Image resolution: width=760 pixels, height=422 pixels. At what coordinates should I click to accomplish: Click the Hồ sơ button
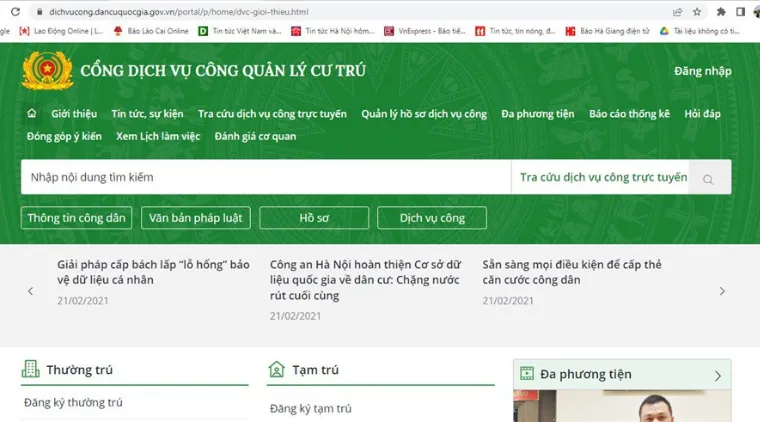coord(314,218)
